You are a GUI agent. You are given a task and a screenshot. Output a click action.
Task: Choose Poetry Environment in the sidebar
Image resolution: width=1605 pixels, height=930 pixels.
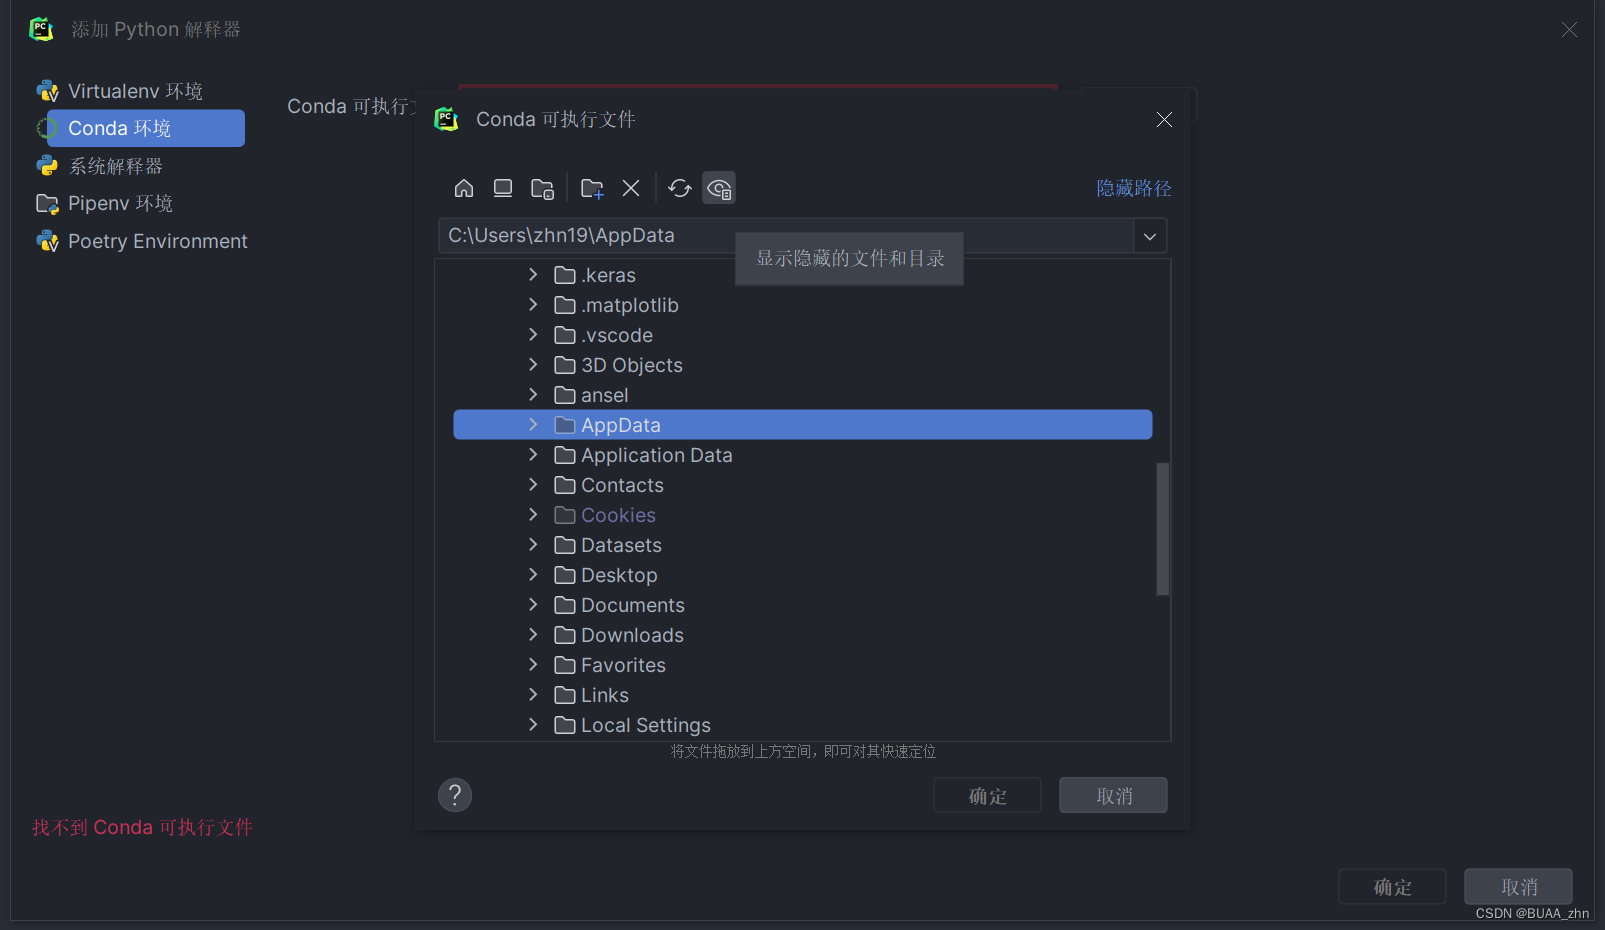(140, 241)
